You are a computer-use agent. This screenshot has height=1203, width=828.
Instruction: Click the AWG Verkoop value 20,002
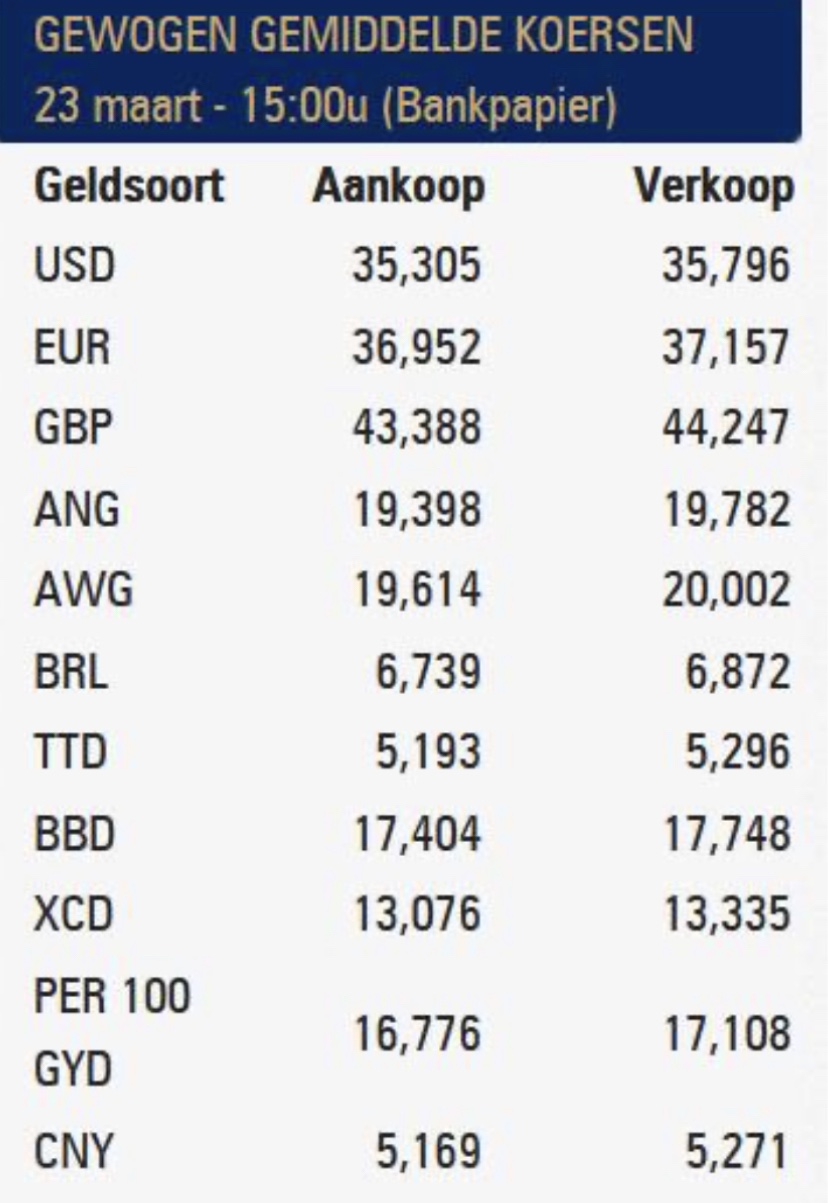point(725,591)
